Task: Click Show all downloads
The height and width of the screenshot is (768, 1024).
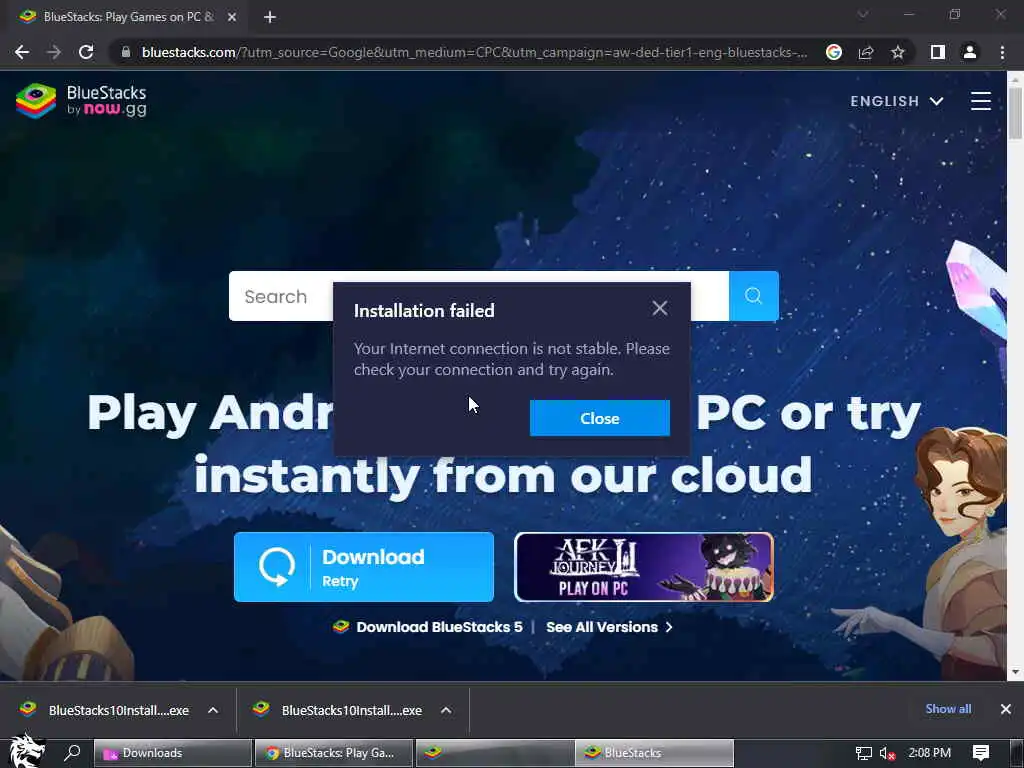Action: [948, 709]
